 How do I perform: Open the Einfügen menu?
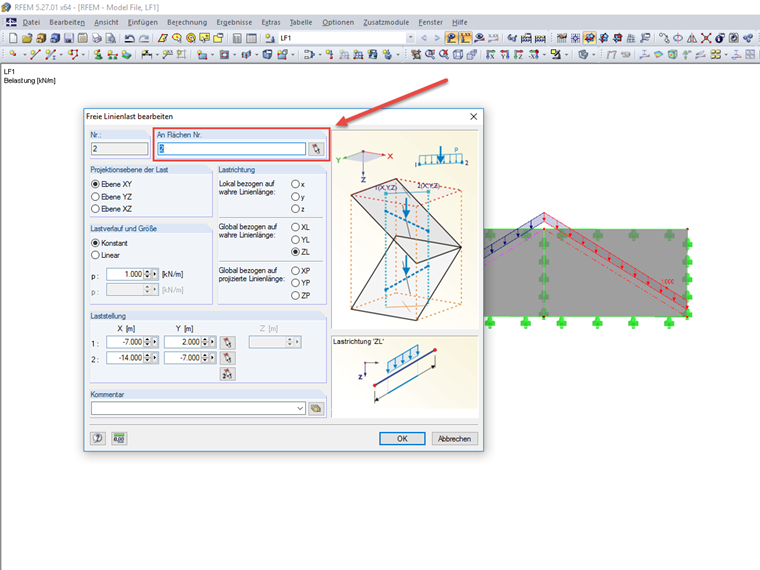142,22
